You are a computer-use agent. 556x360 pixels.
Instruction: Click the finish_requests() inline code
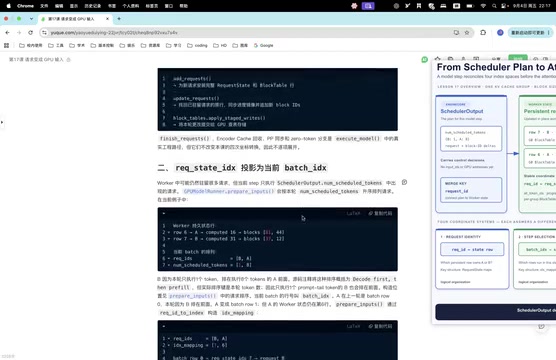(x=185, y=139)
